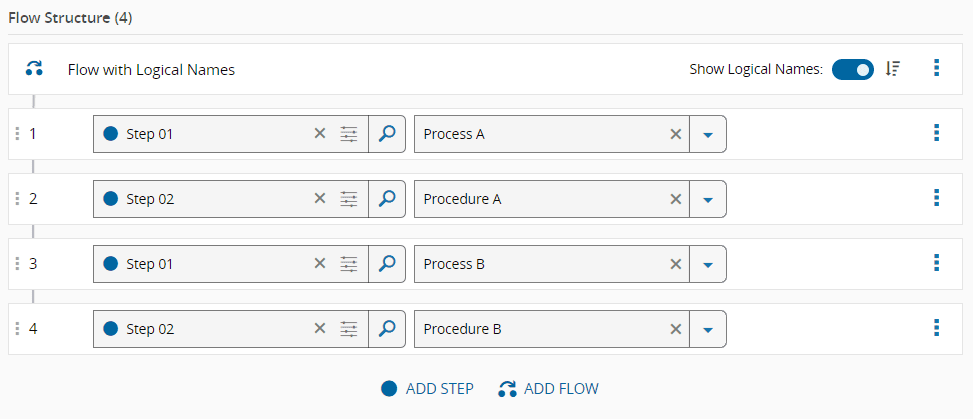Open settings sliders icon in row 2
Image resolution: width=973 pixels, height=419 pixels.
pyautogui.click(x=348, y=199)
